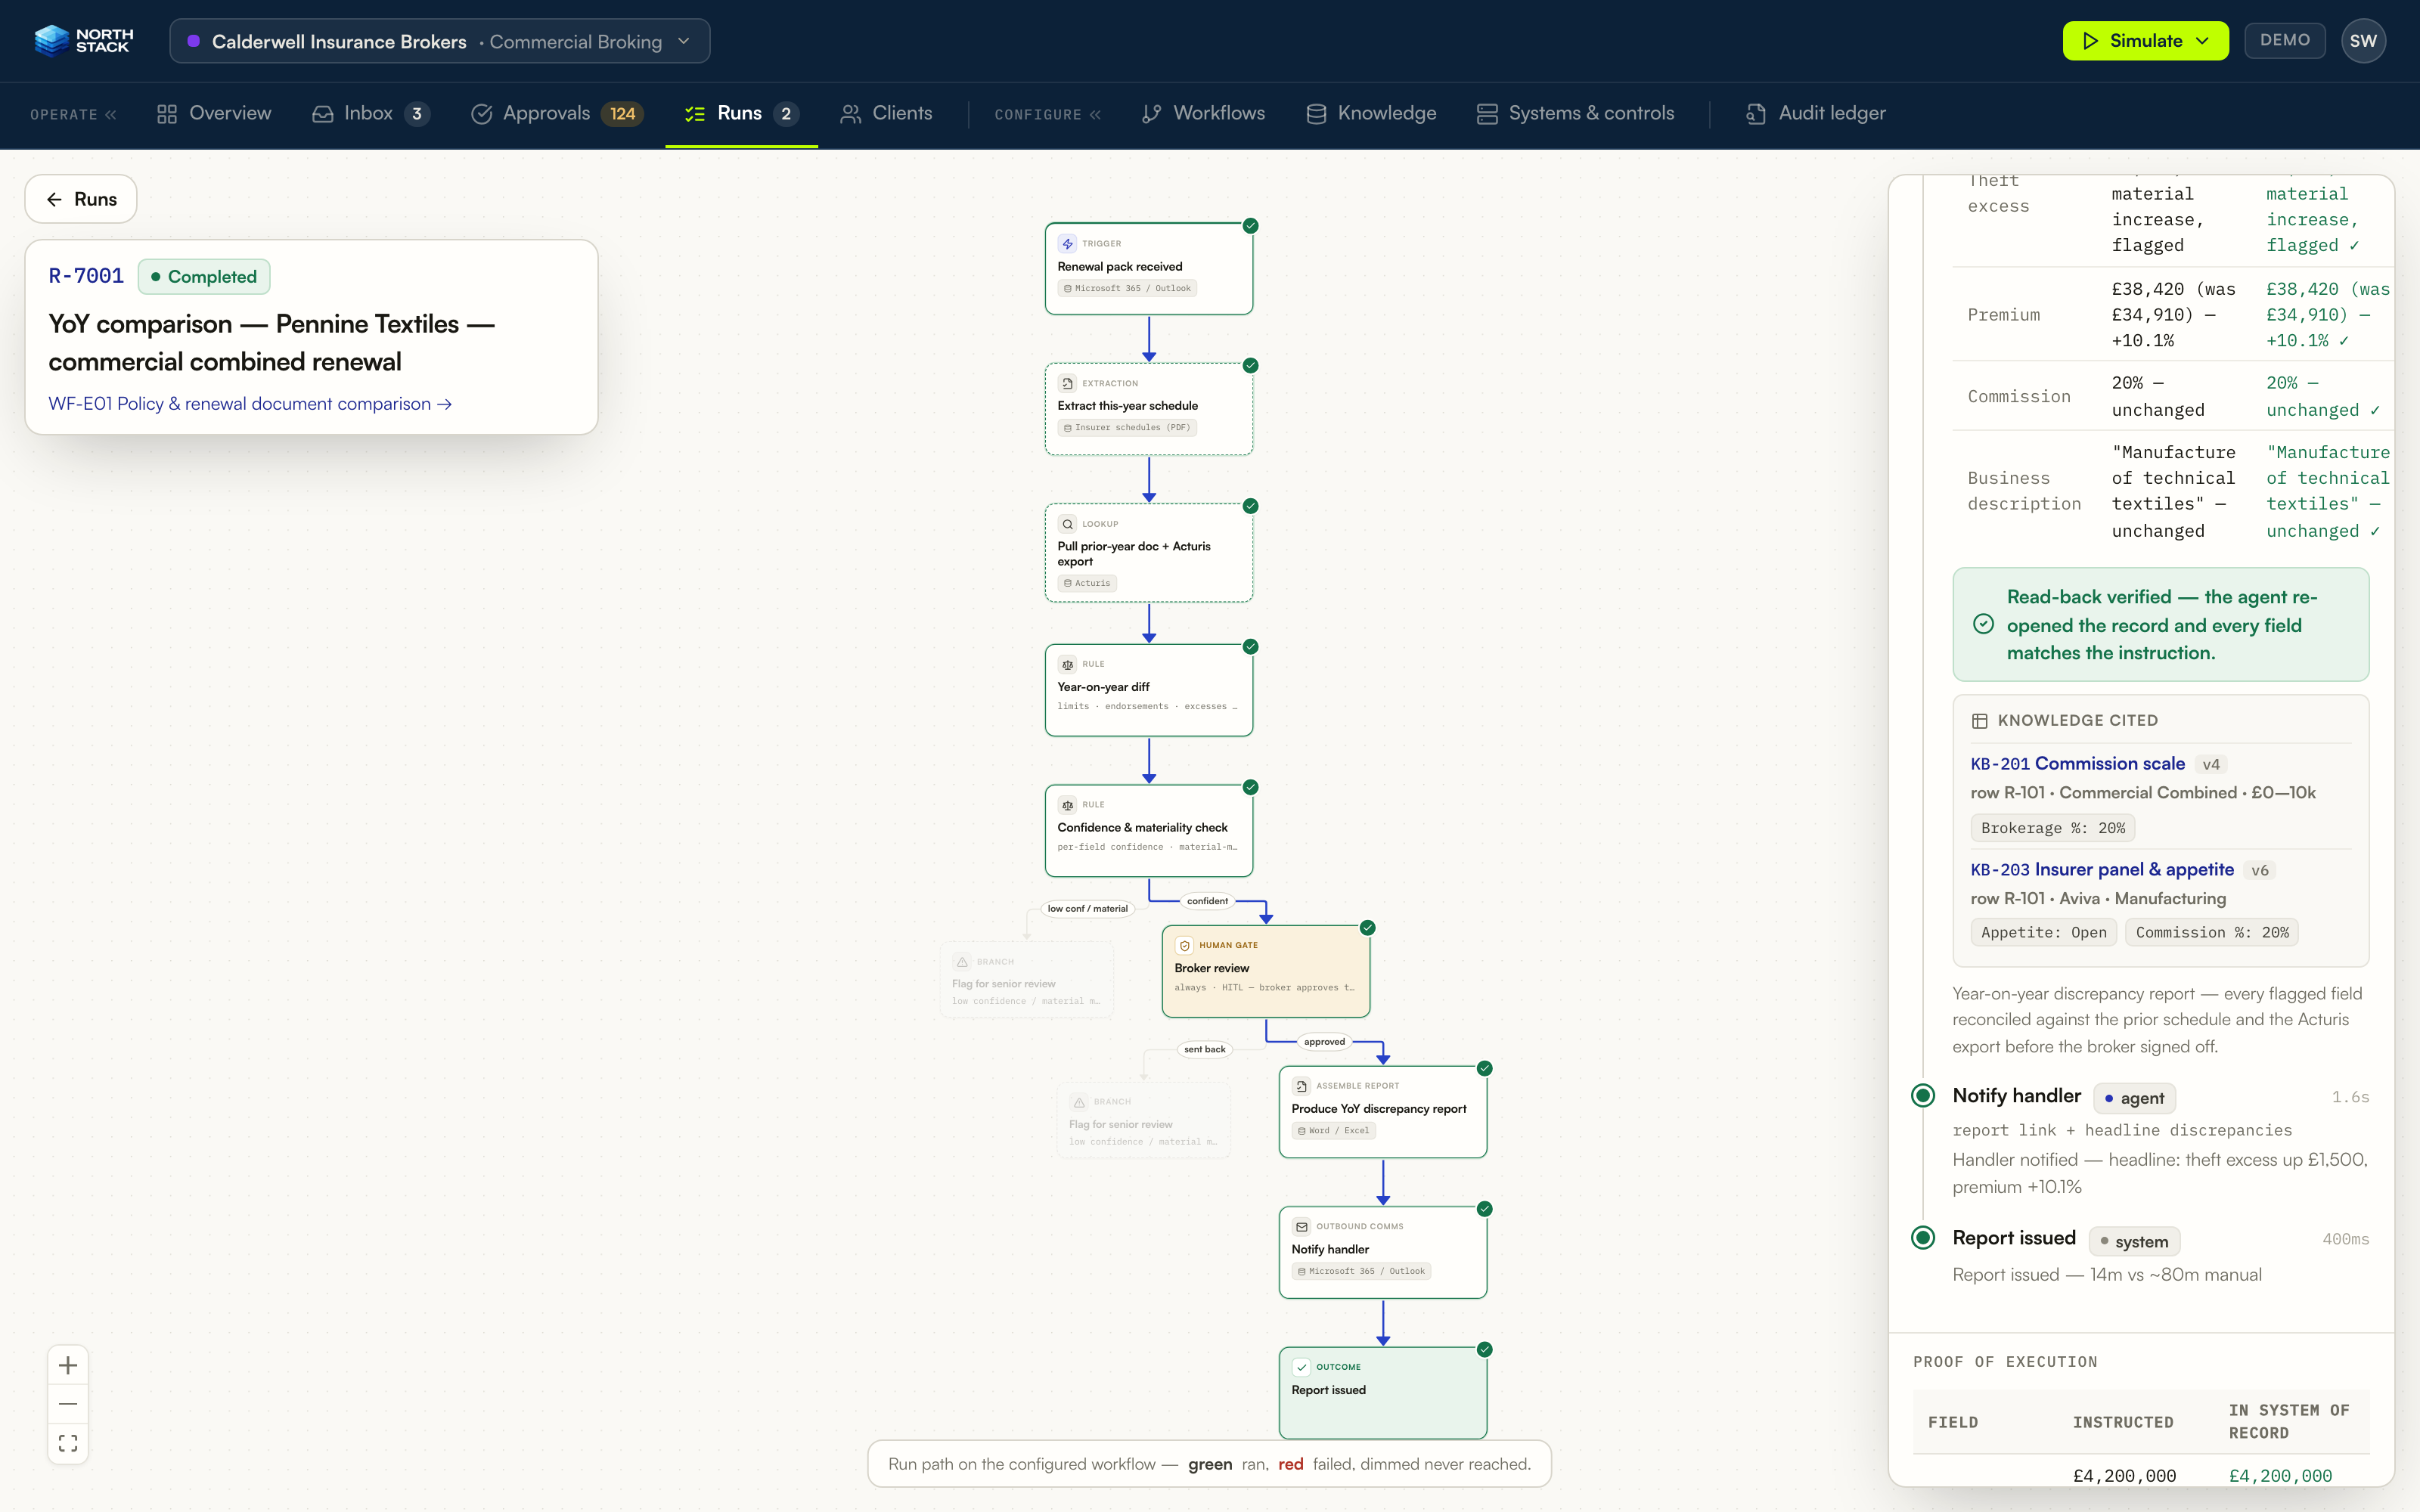Expand the Calderwell Insurance Brokers workspace selector
This screenshot has width=2420, height=1512.
coord(440,41)
